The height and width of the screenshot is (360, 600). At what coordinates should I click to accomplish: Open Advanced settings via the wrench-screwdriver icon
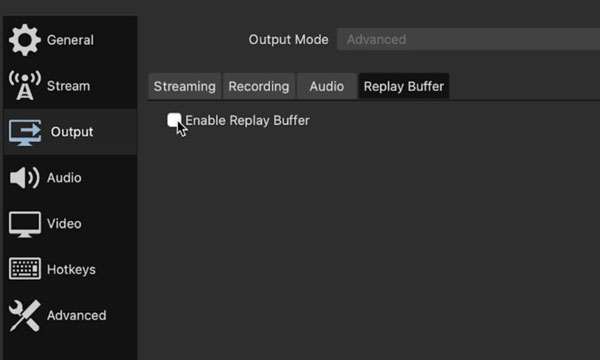[x=25, y=315]
